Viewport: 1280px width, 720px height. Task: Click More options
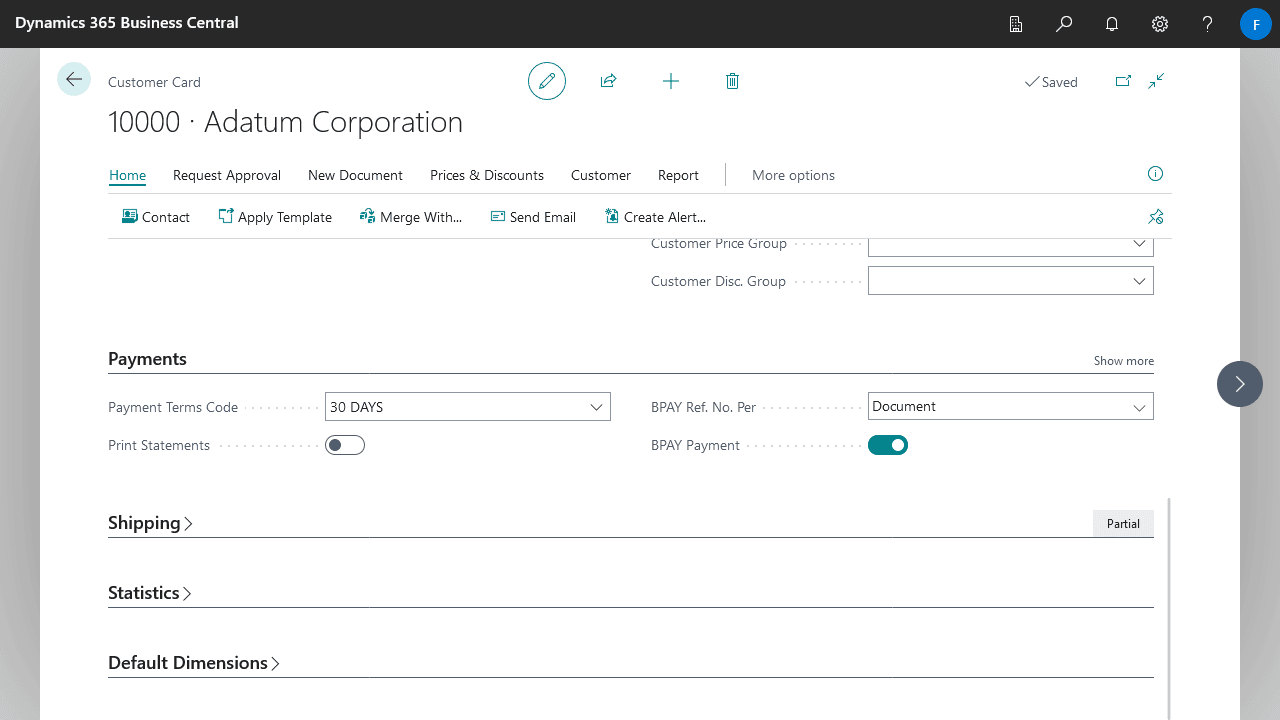793,175
